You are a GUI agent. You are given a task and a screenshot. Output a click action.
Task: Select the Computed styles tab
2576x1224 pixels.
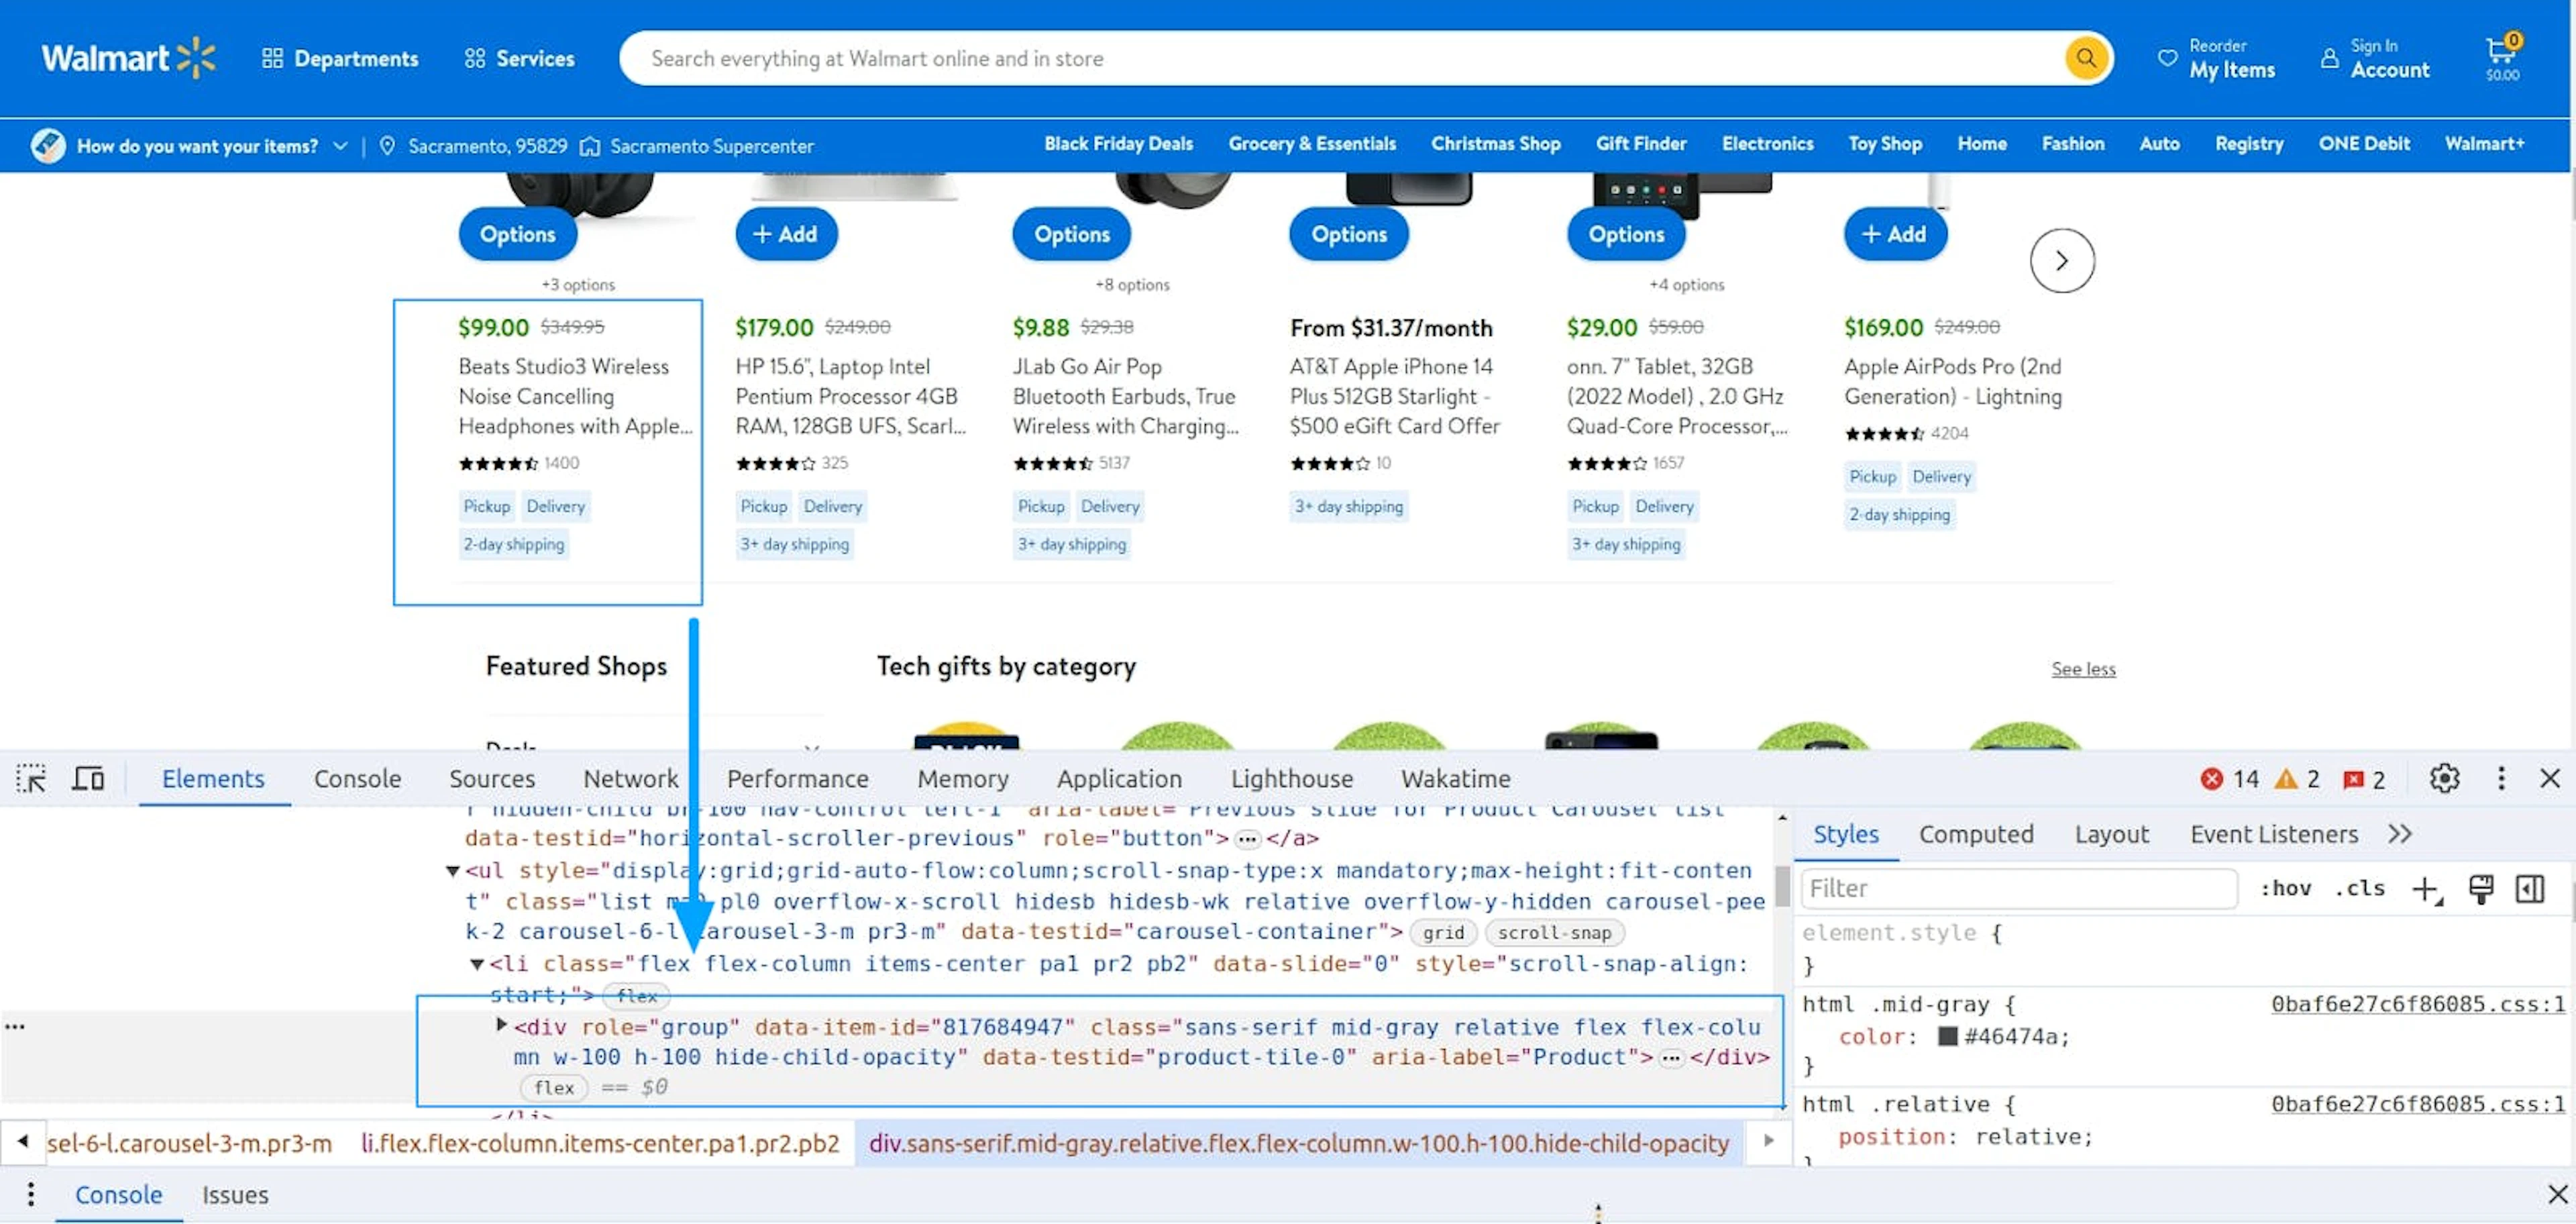[x=1976, y=834]
